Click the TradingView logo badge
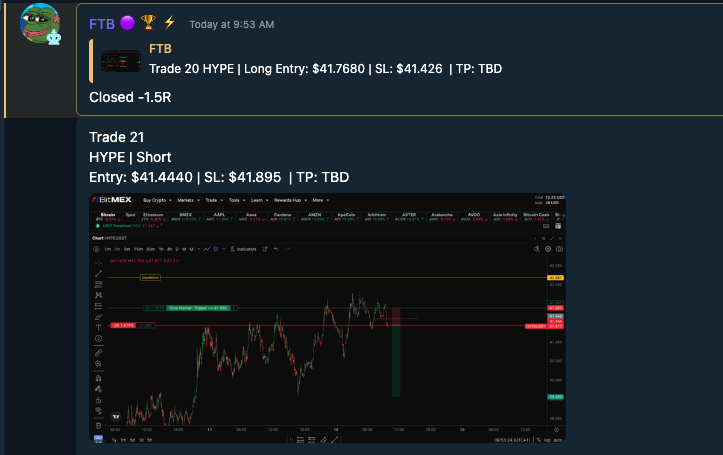This screenshot has height=455, width=723. click(116, 417)
